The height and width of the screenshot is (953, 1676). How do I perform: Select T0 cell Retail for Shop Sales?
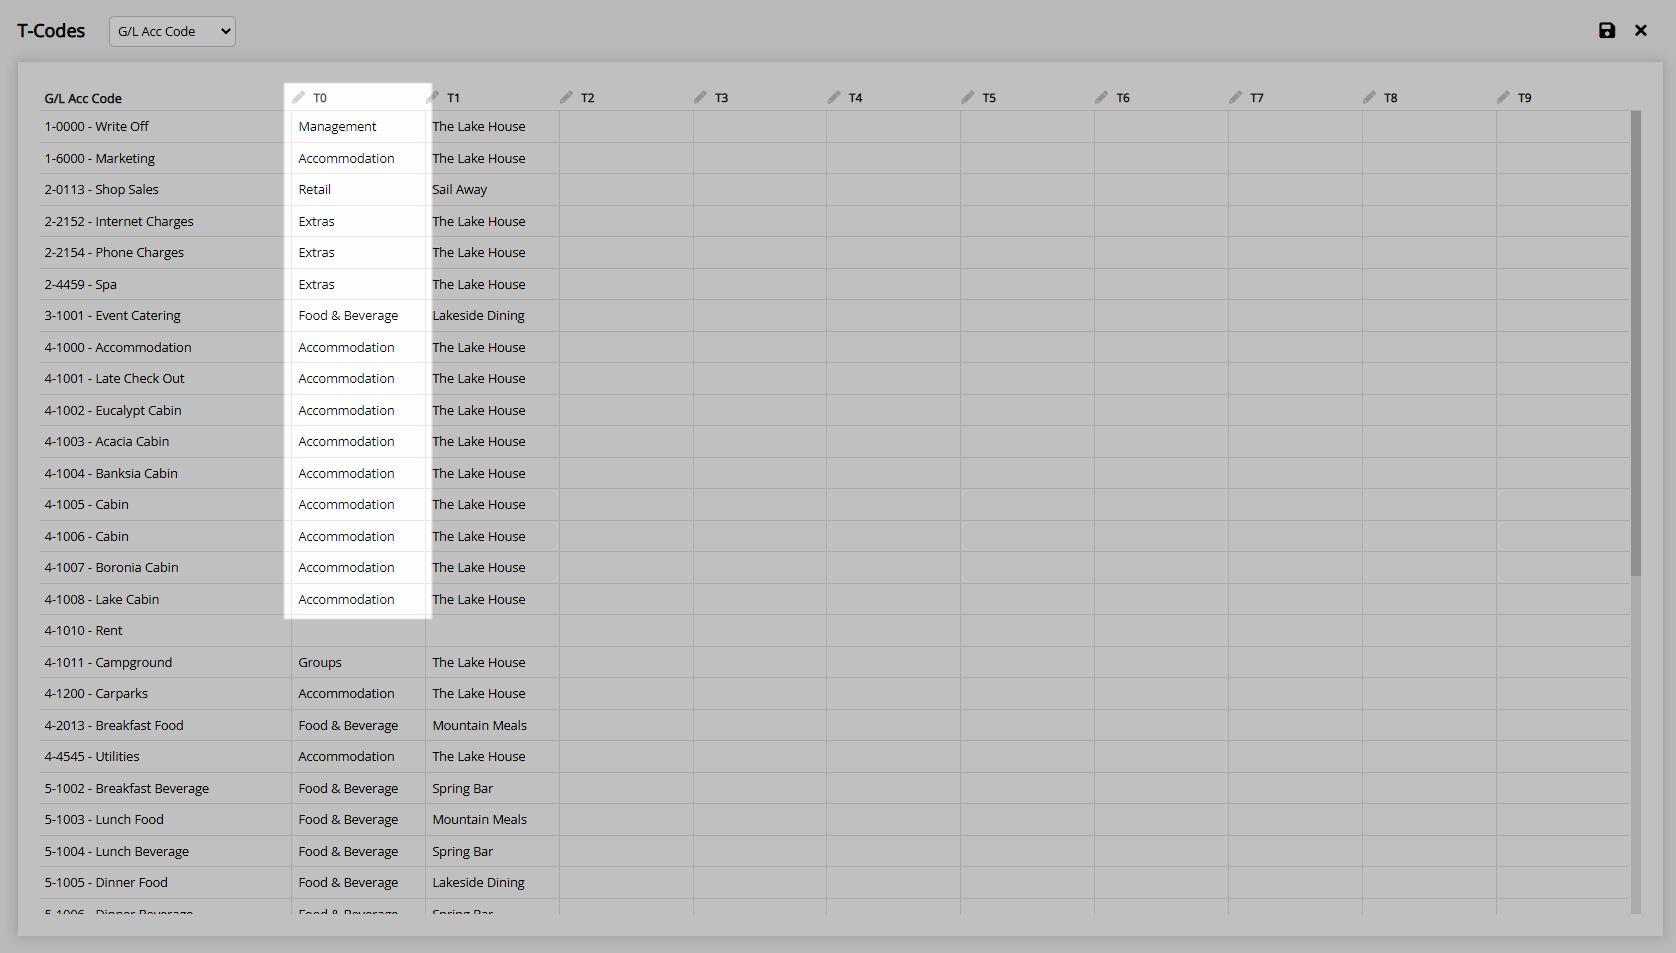point(358,190)
